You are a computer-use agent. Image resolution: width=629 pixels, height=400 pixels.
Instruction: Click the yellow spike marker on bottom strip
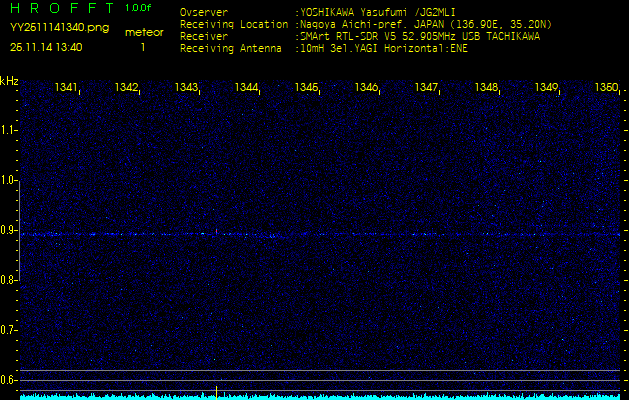coord(216,391)
